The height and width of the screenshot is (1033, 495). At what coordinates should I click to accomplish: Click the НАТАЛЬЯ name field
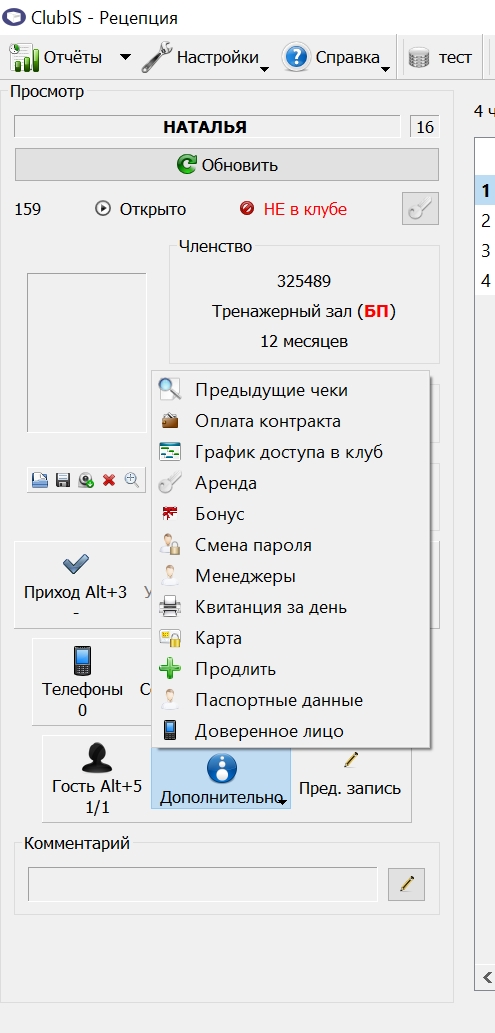(x=206, y=126)
